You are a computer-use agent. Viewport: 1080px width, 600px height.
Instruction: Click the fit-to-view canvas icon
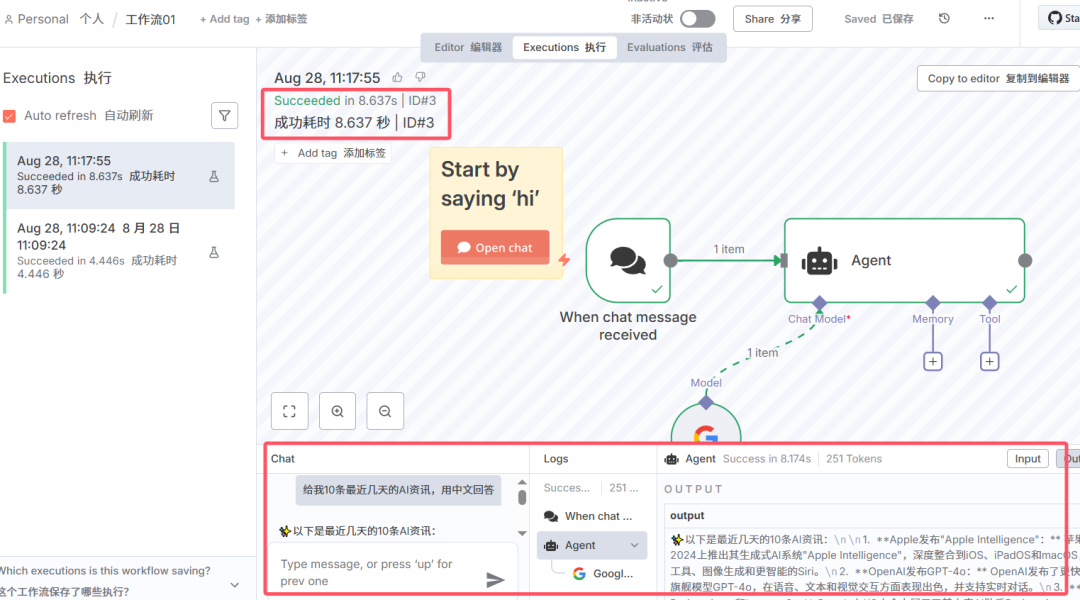[x=289, y=411]
